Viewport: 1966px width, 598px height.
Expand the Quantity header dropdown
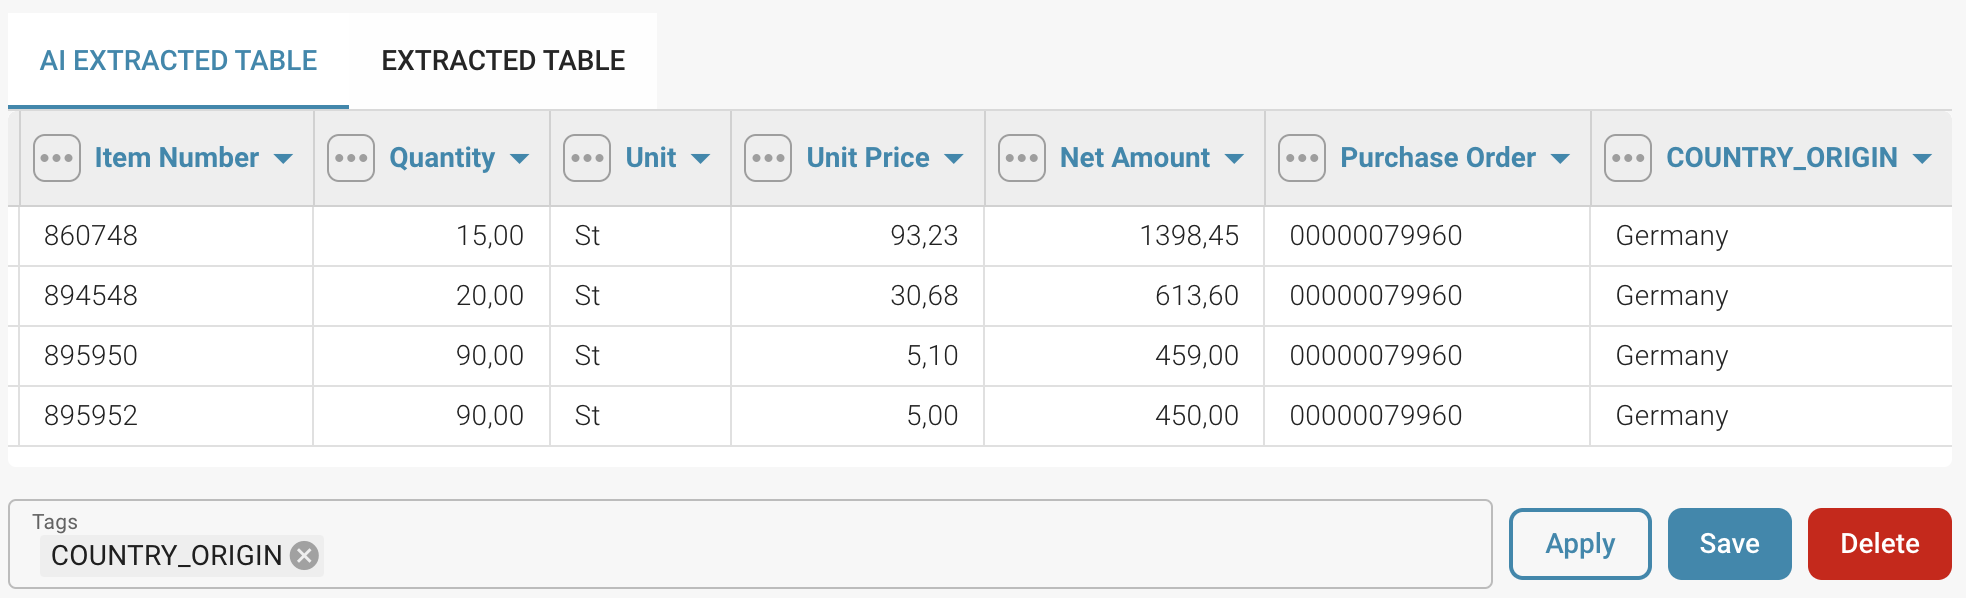coord(521,158)
